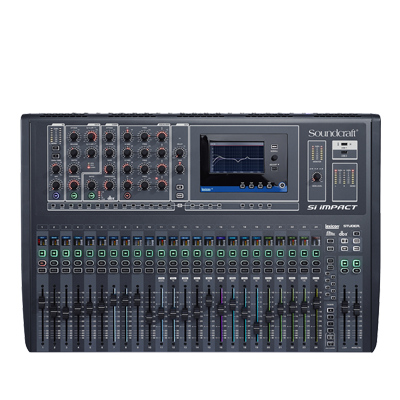The width and height of the screenshot is (400, 400).
Task: Click channel 20's green scribble display
Action: point(268,241)
